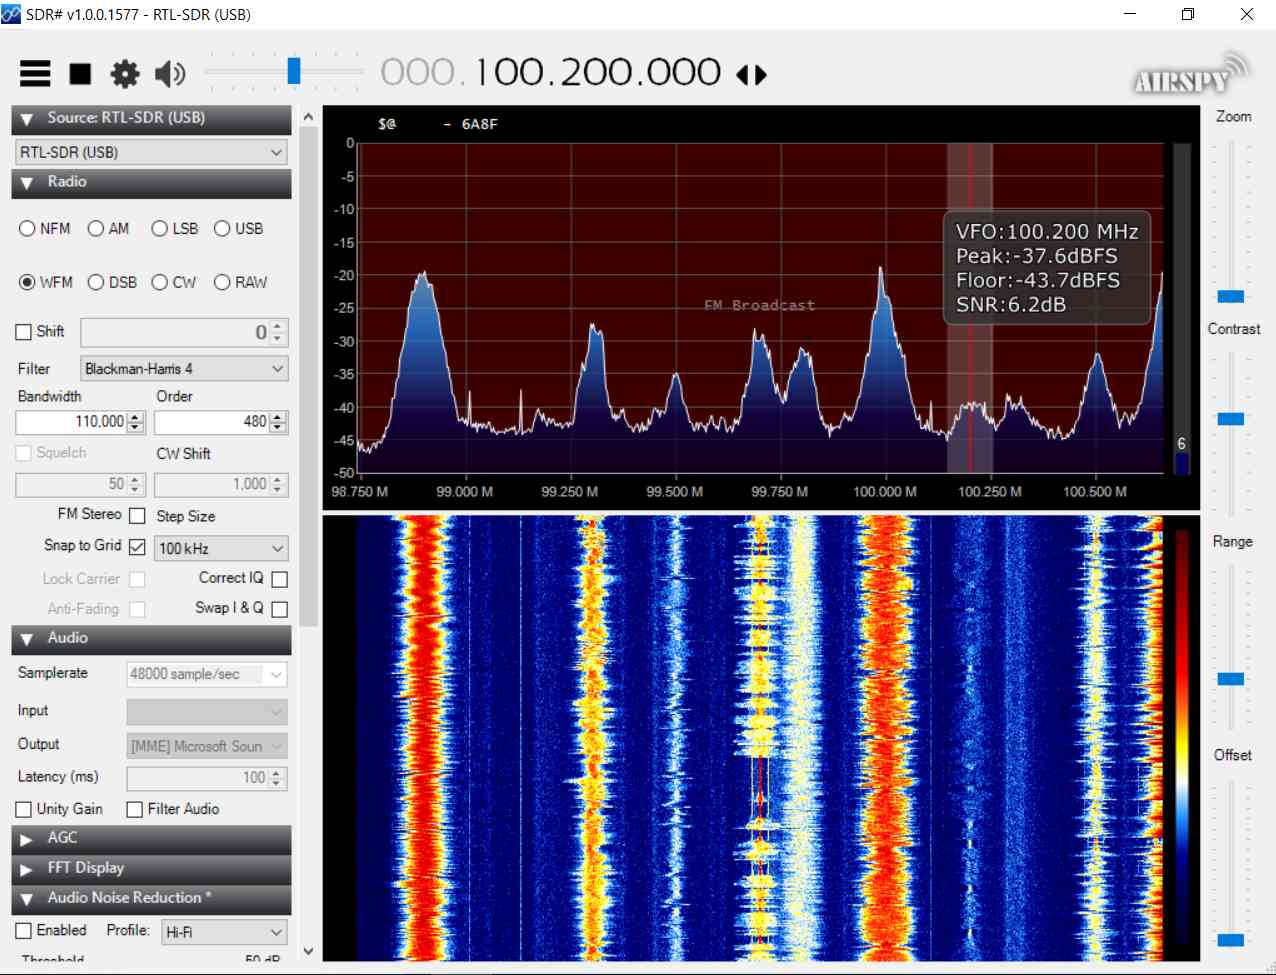Screen dimensions: 1276x975
Task: Click the Zoom slider handle
Action: pyautogui.click(x=1230, y=296)
